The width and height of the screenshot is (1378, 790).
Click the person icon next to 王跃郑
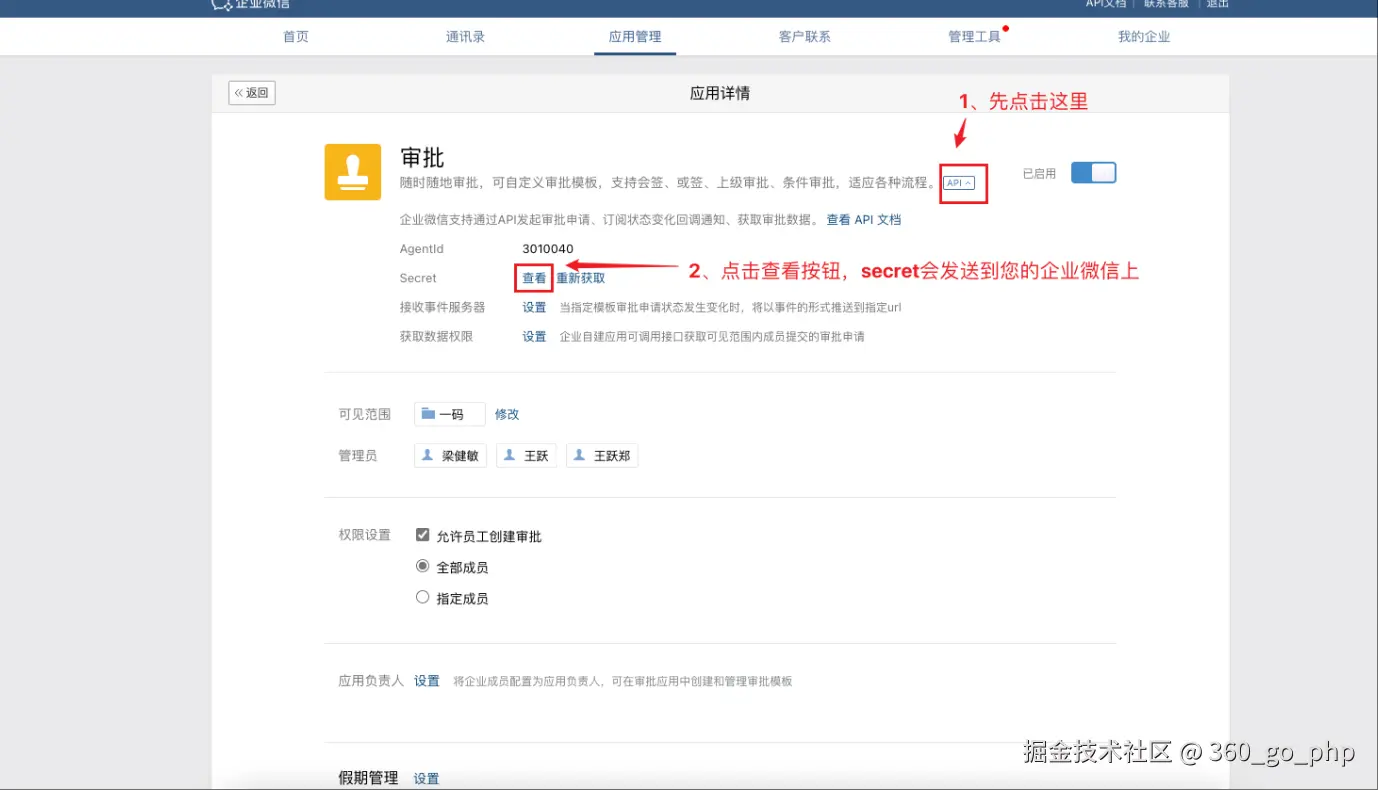coord(579,456)
